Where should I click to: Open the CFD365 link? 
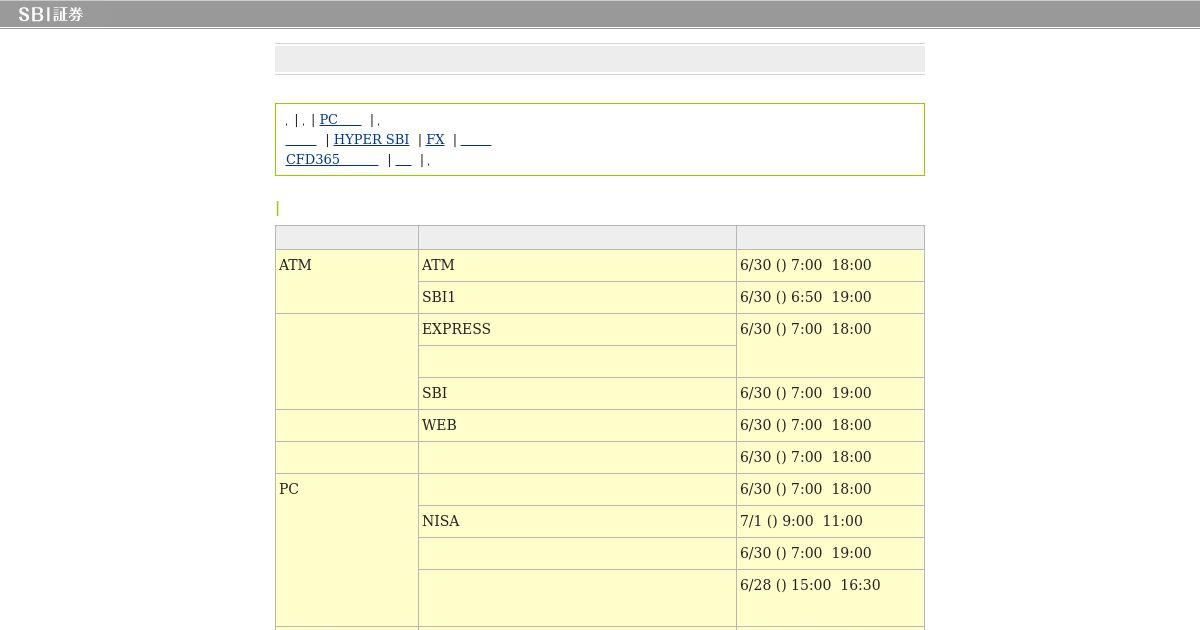(x=332, y=159)
